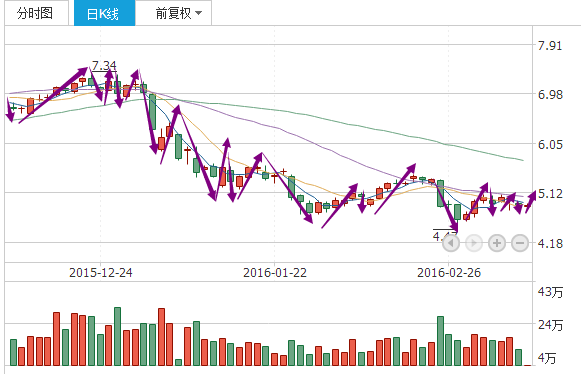Click the 7.91 price axis label

point(550,46)
